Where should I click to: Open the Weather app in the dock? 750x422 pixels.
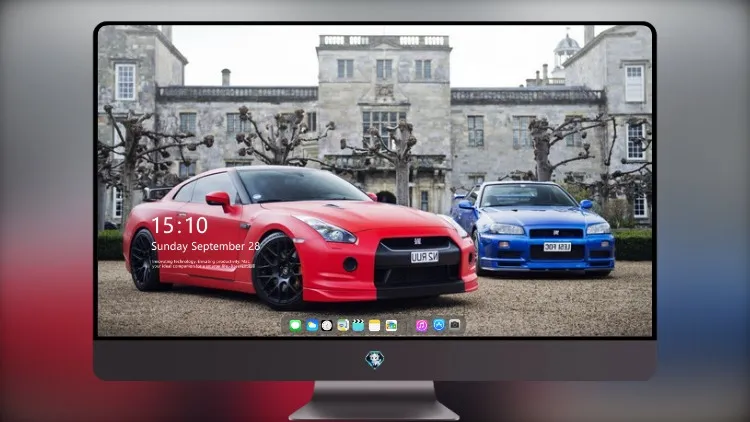pos(312,326)
